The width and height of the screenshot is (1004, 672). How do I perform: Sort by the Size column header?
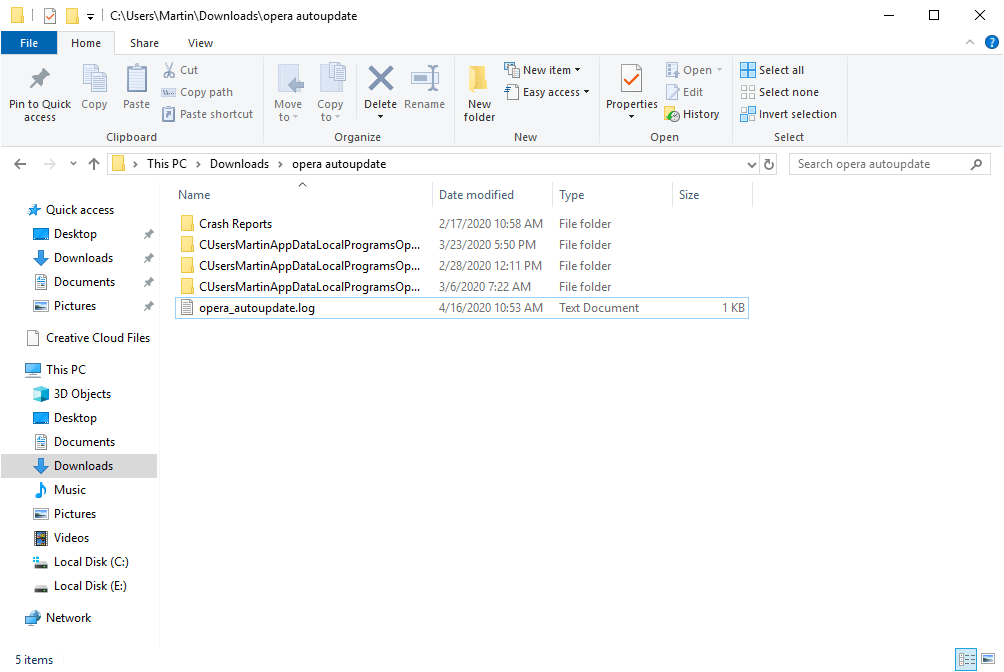[x=712, y=195]
